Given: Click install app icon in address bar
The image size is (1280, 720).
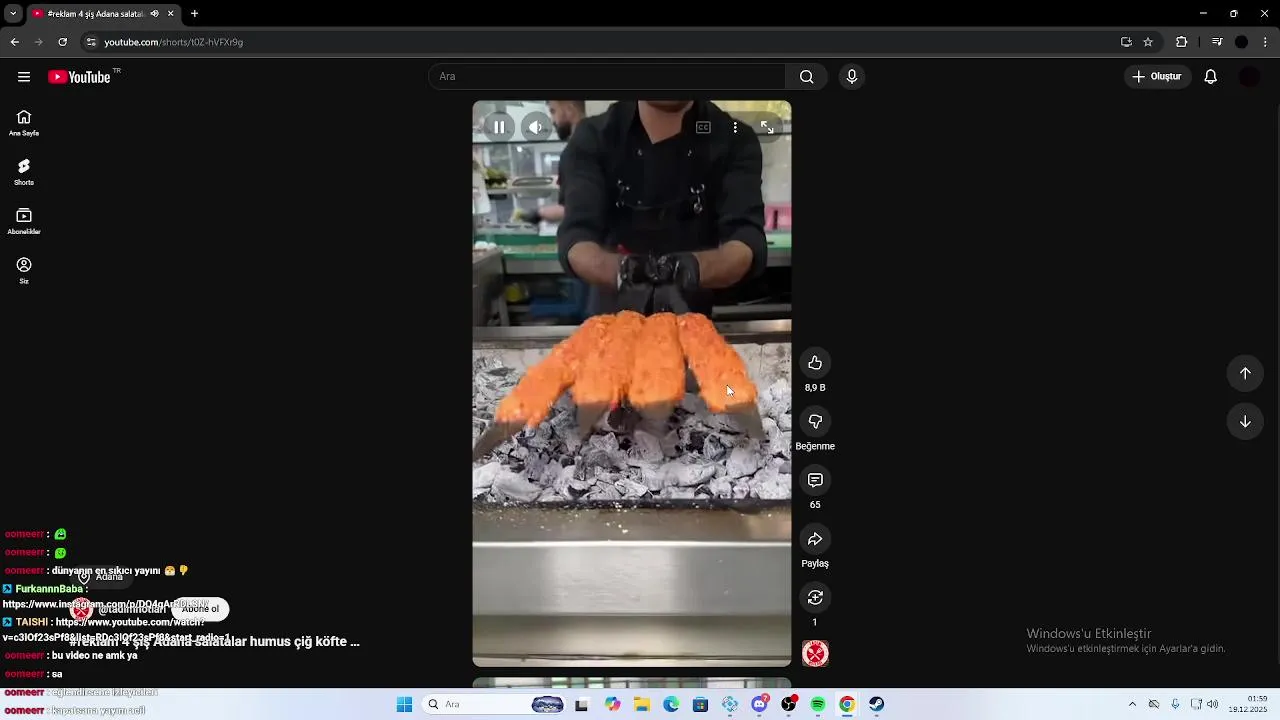Looking at the screenshot, I should click(x=1126, y=42).
